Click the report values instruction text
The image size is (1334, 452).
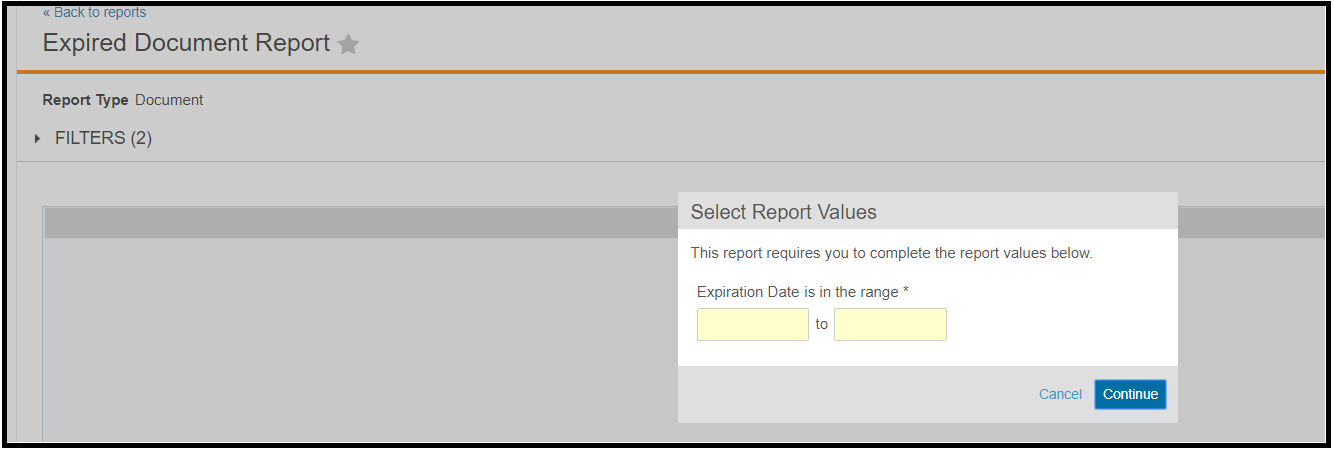[891, 253]
